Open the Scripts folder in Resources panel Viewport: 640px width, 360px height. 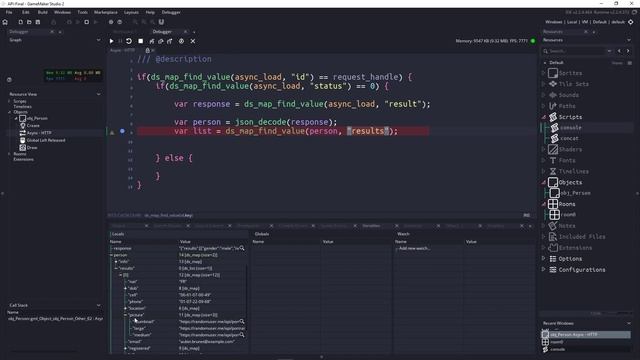point(570,117)
